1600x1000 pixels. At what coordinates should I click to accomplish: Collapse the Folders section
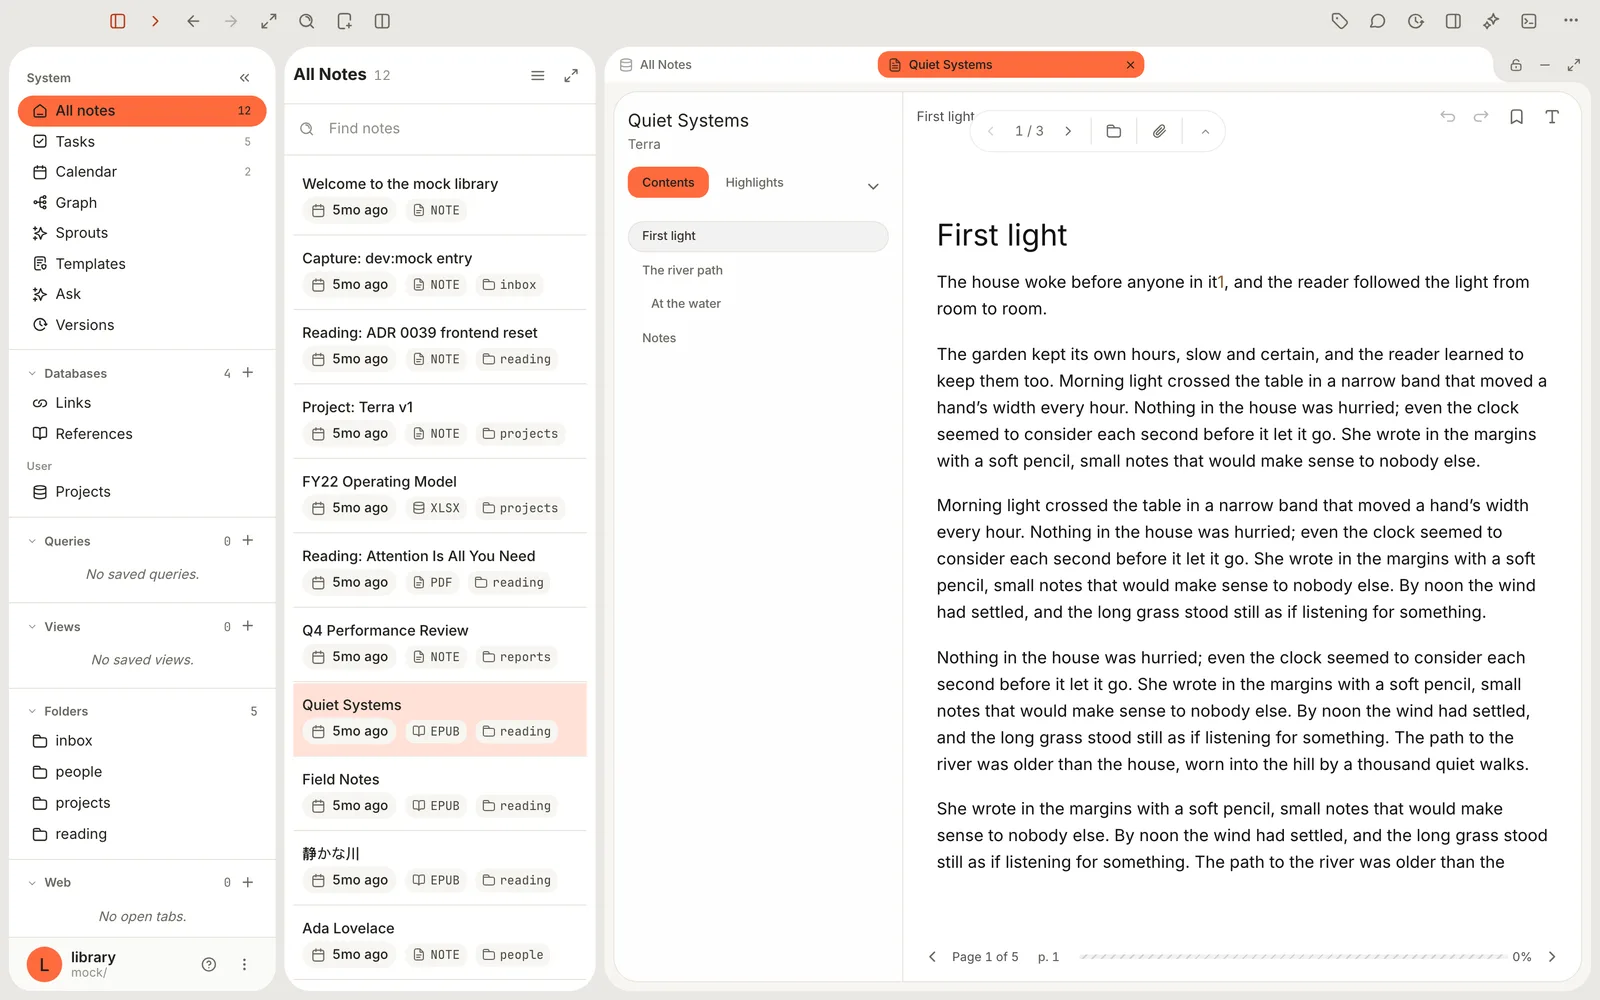click(32, 711)
